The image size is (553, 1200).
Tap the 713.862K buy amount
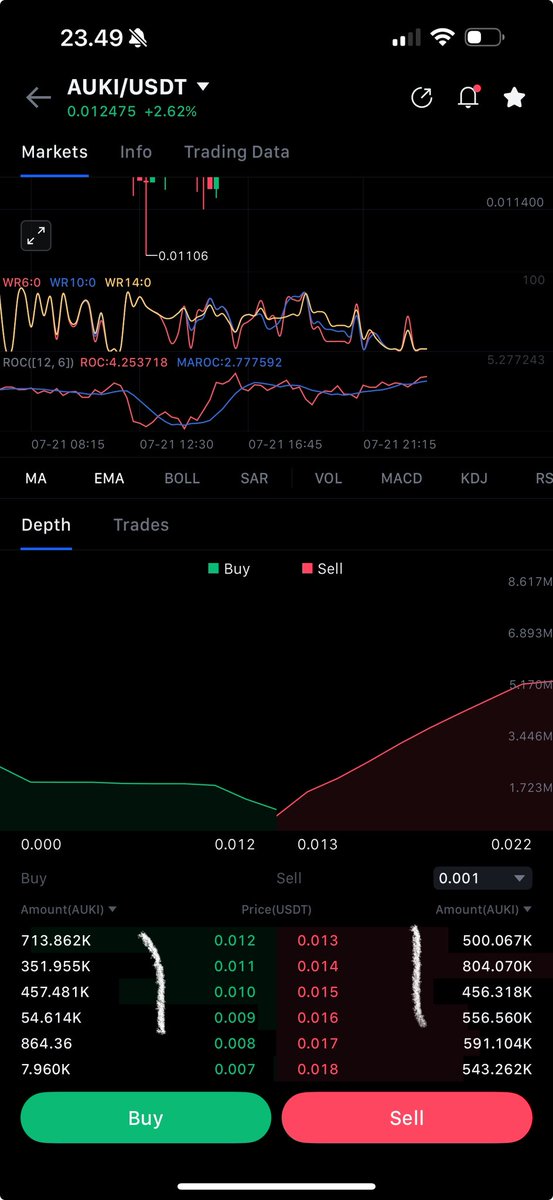(x=56, y=940)
